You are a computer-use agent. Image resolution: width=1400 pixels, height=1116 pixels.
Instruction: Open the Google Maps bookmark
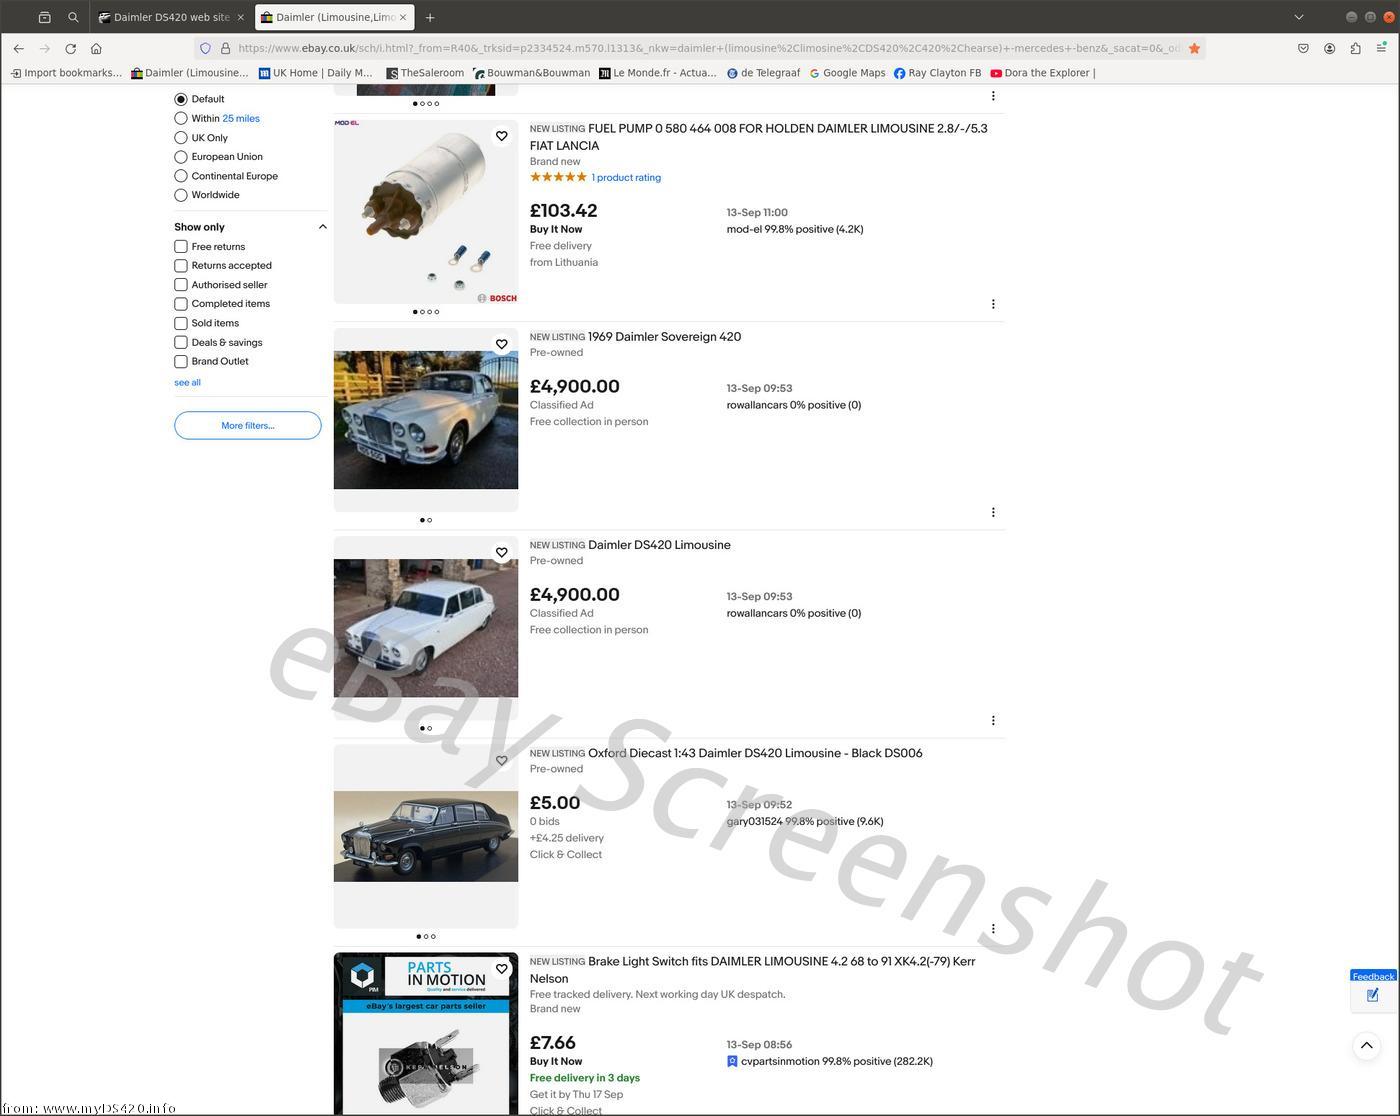(x=847, y=73)
